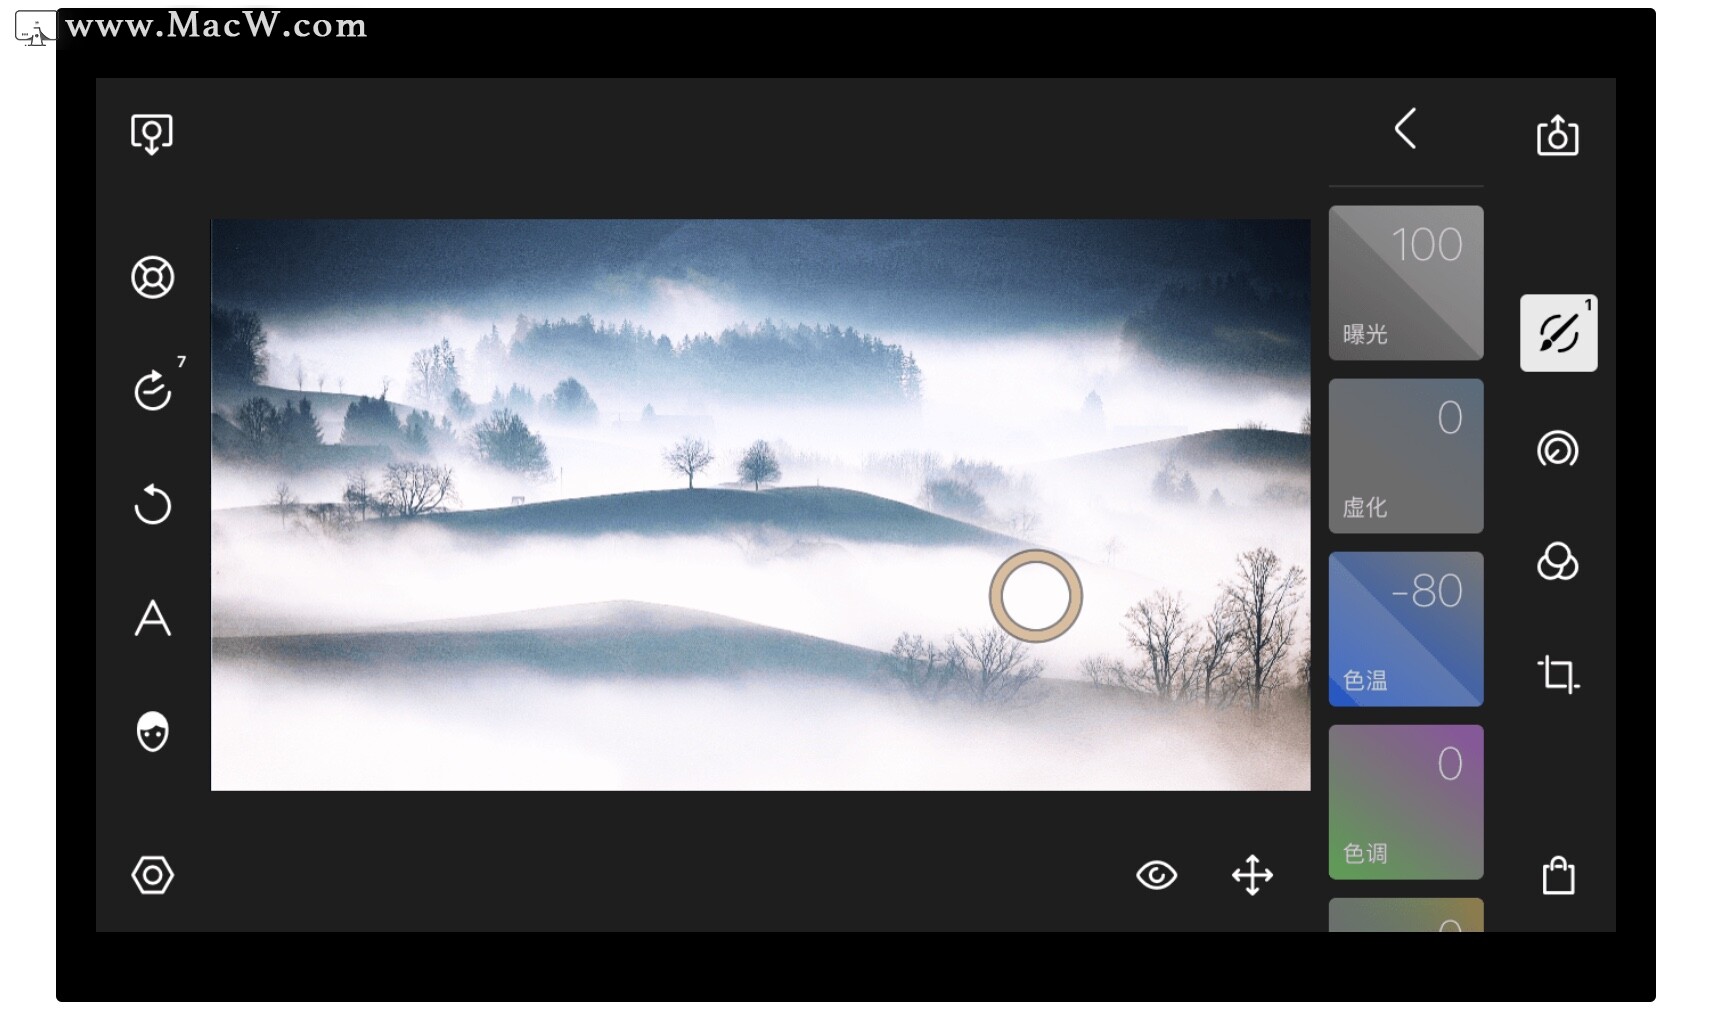Open the image import tool
Viewport: 1722px width, 1018px height.
(x=152, y=133)
